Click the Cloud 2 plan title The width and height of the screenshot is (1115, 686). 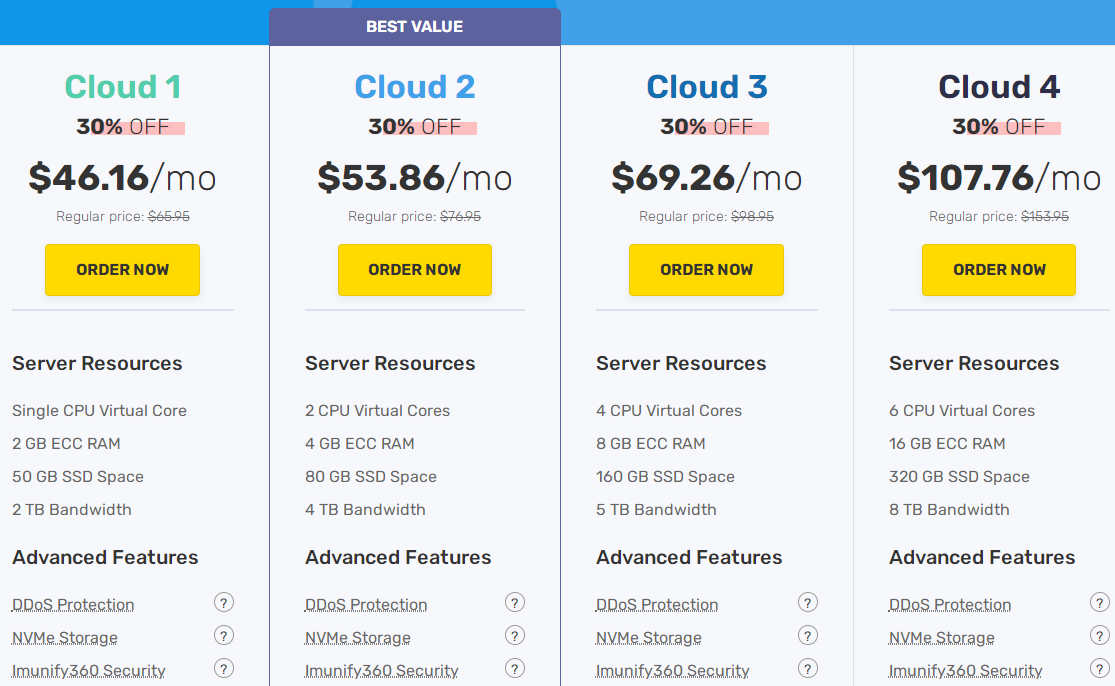415,87
